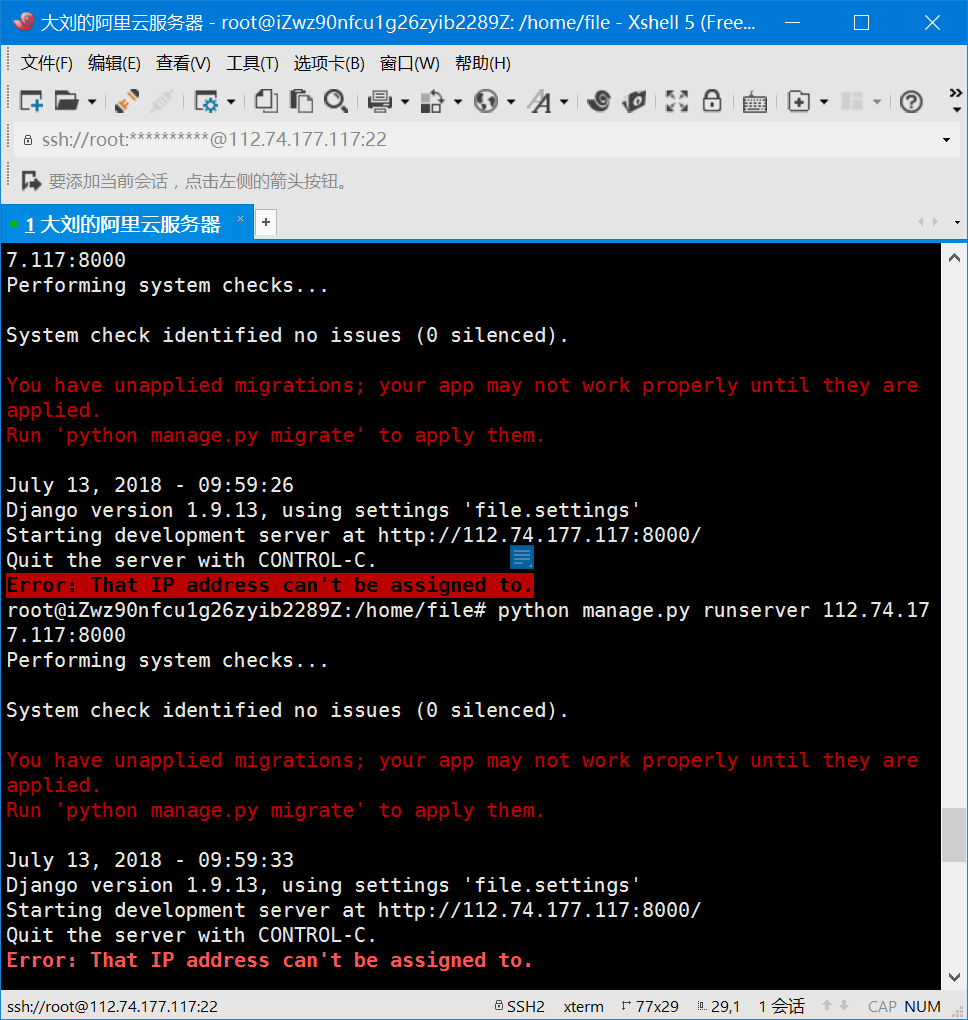Viewport: 968px width, 1020px height.
Task: Open the 文件(F) menu
Action: tap(46, 64)
